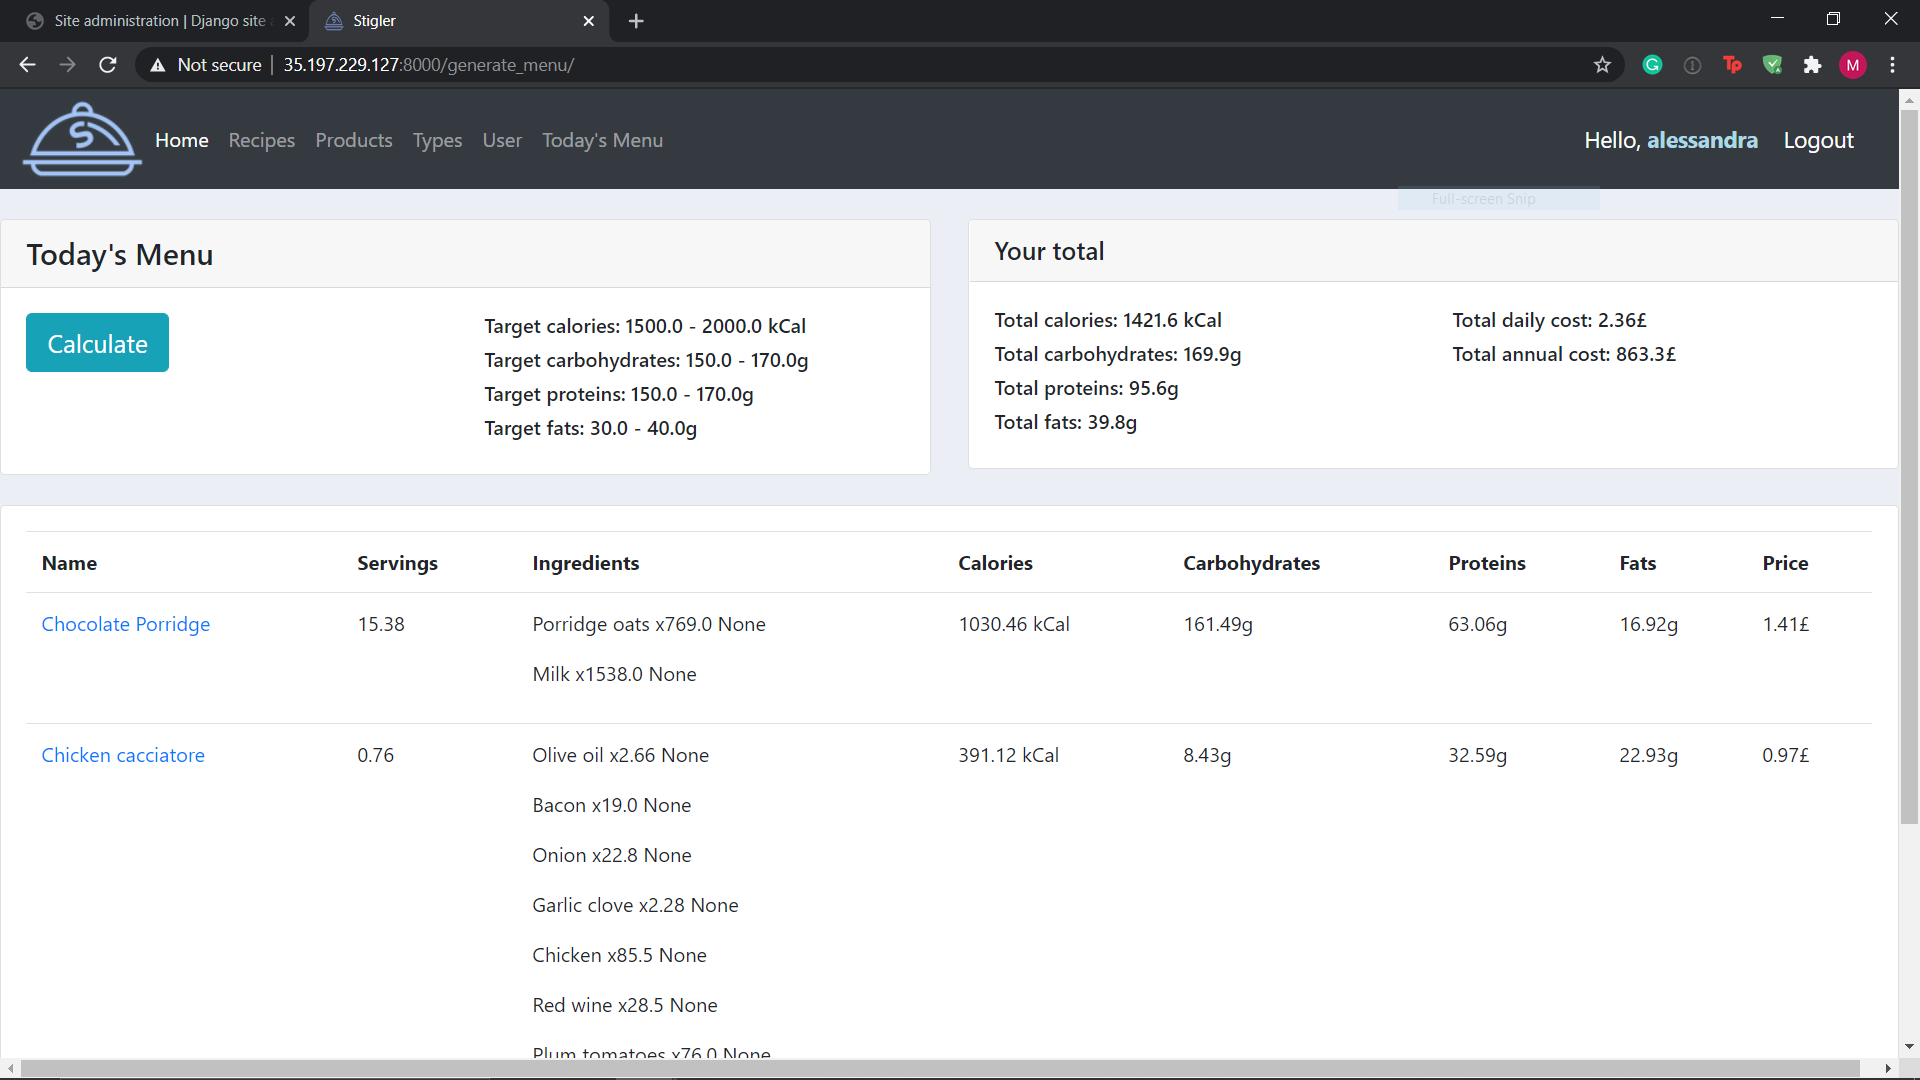Open Products in navigation bar
This screenshot has width=1920, height=1080.
pos(353,140)
